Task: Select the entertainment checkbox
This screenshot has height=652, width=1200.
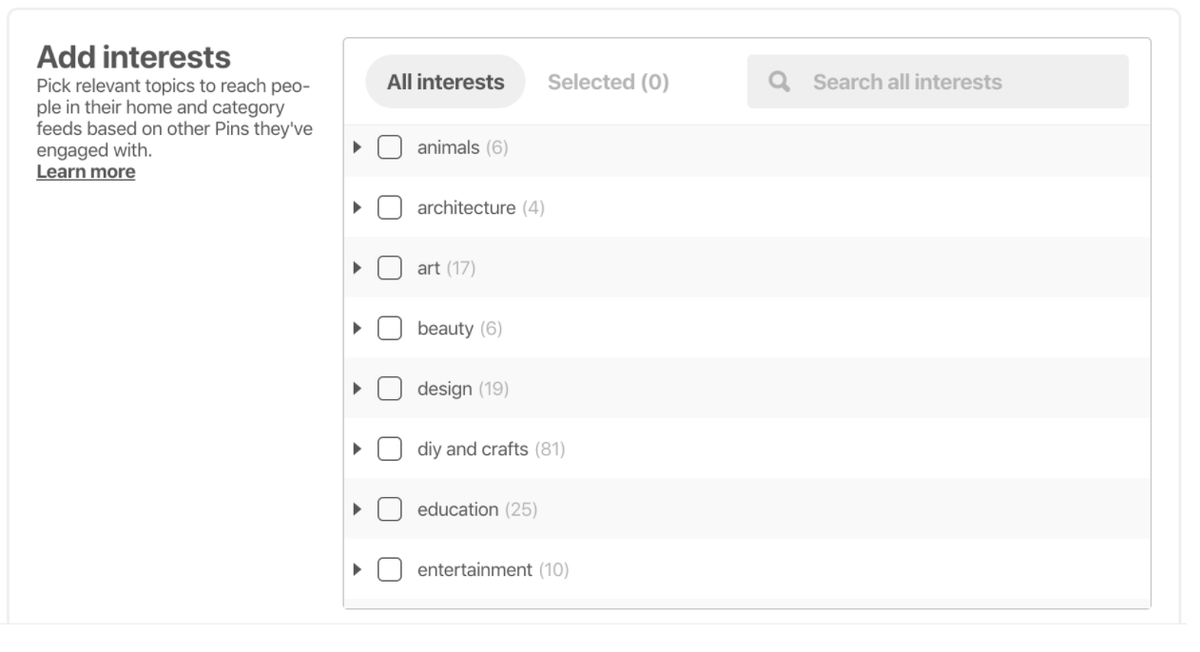Action: (x=390, y=569)
